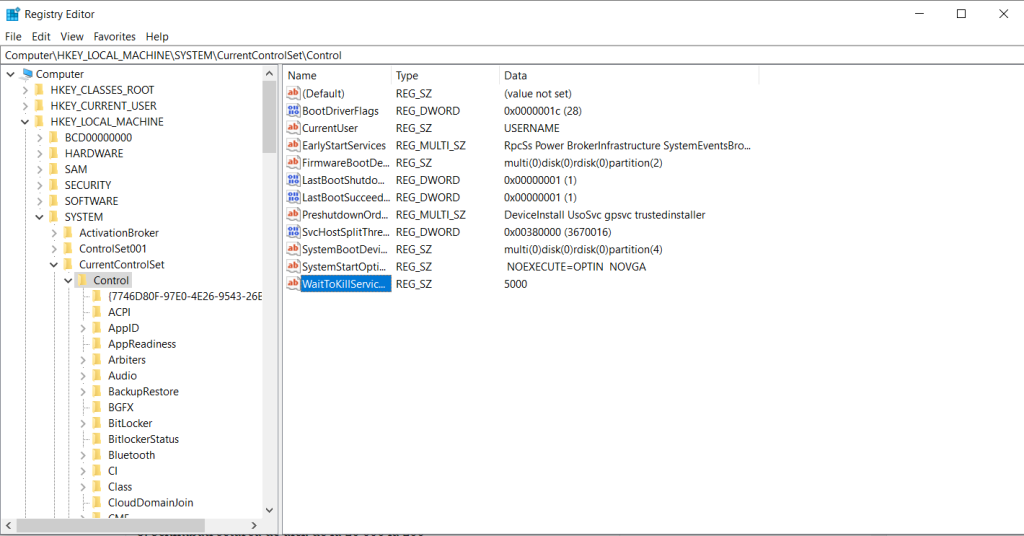The image size is (1024, 536).
Task: Select the Bluetooth folder icon
Action: pos(97,455)
